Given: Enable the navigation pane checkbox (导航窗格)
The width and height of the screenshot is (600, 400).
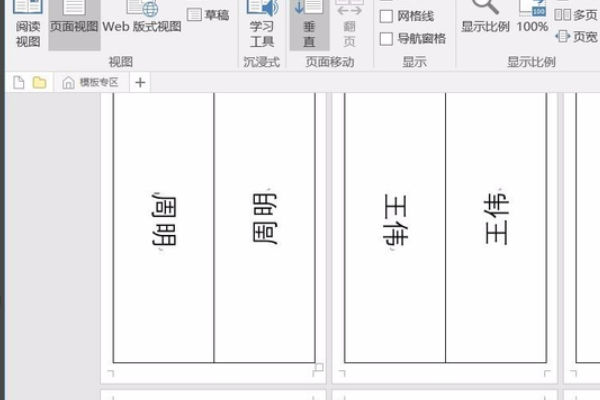Looking at the screenshot, I should point(386,39).
